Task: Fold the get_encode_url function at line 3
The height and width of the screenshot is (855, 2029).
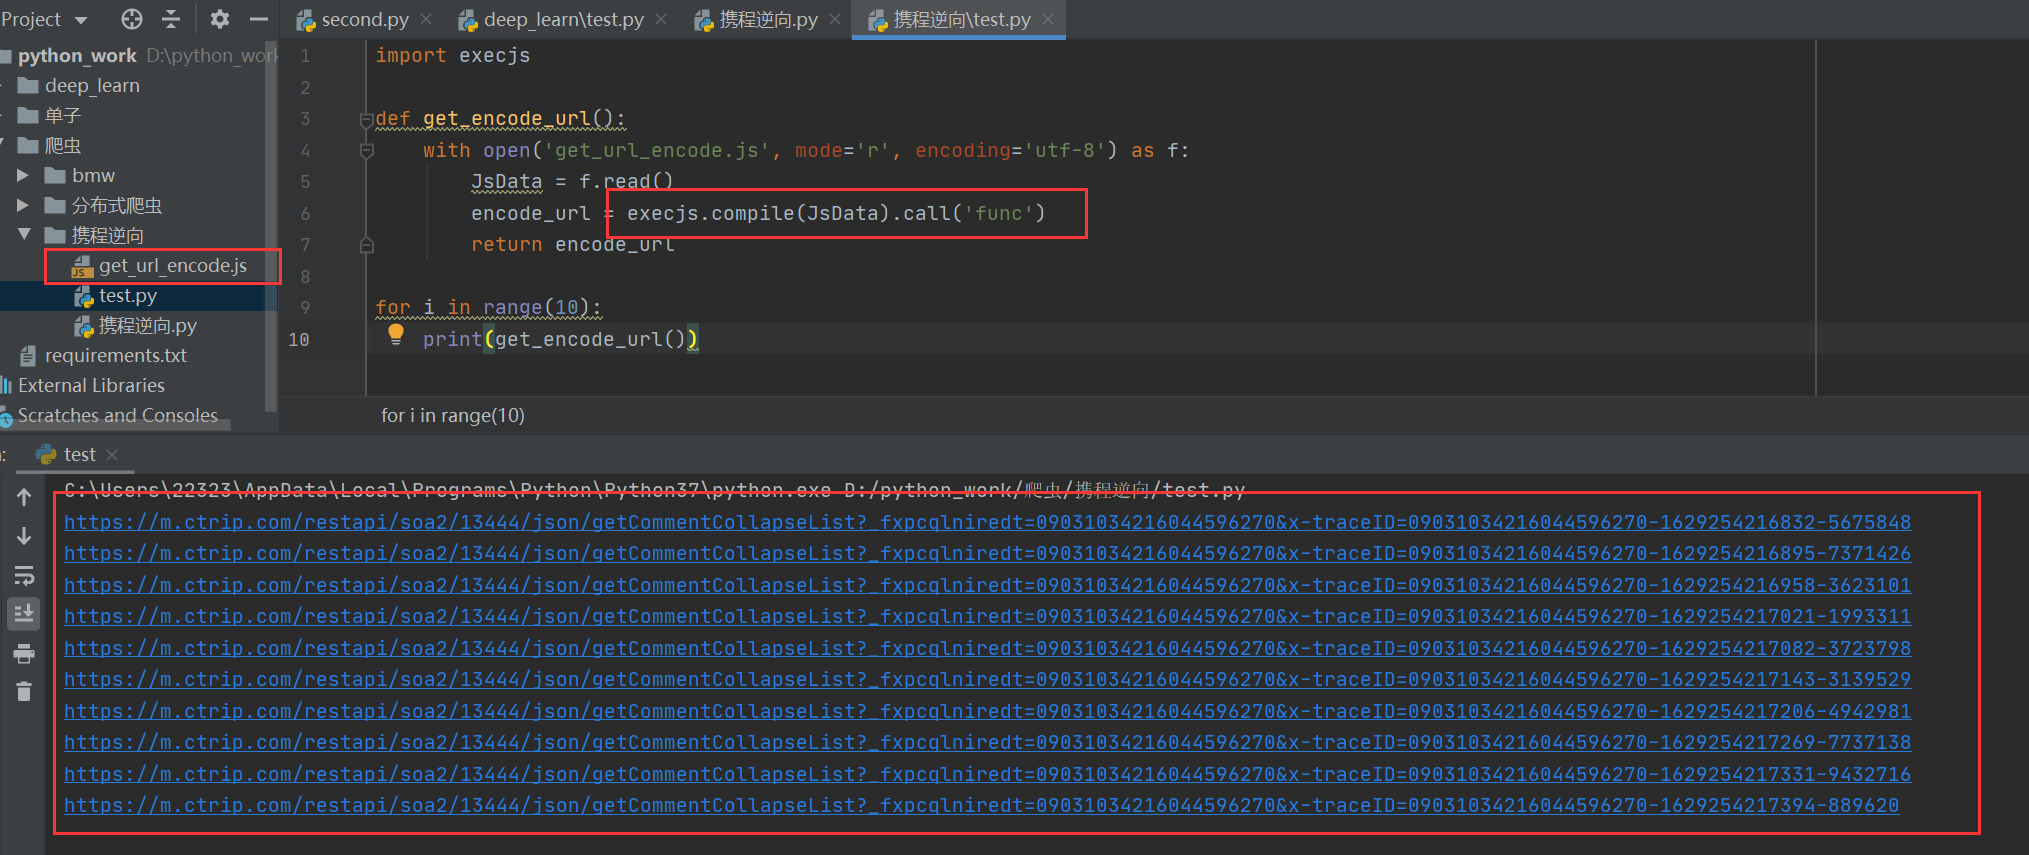Action: click(367, 120)
